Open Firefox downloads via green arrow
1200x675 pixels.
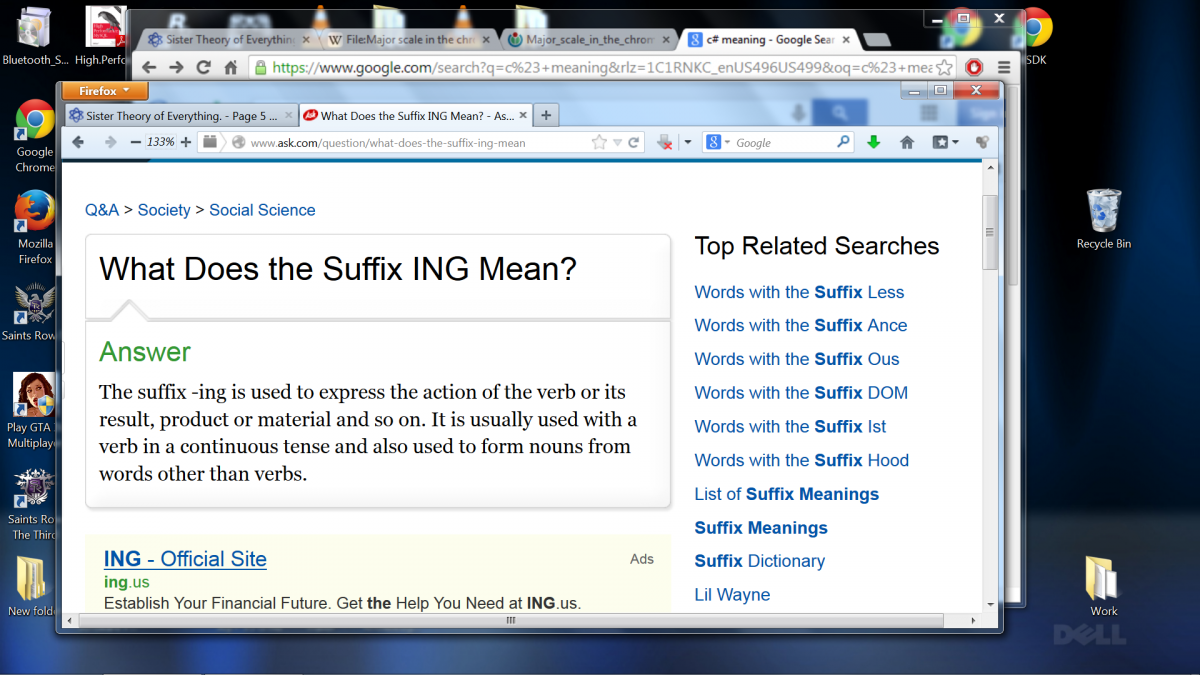[873, 142]
